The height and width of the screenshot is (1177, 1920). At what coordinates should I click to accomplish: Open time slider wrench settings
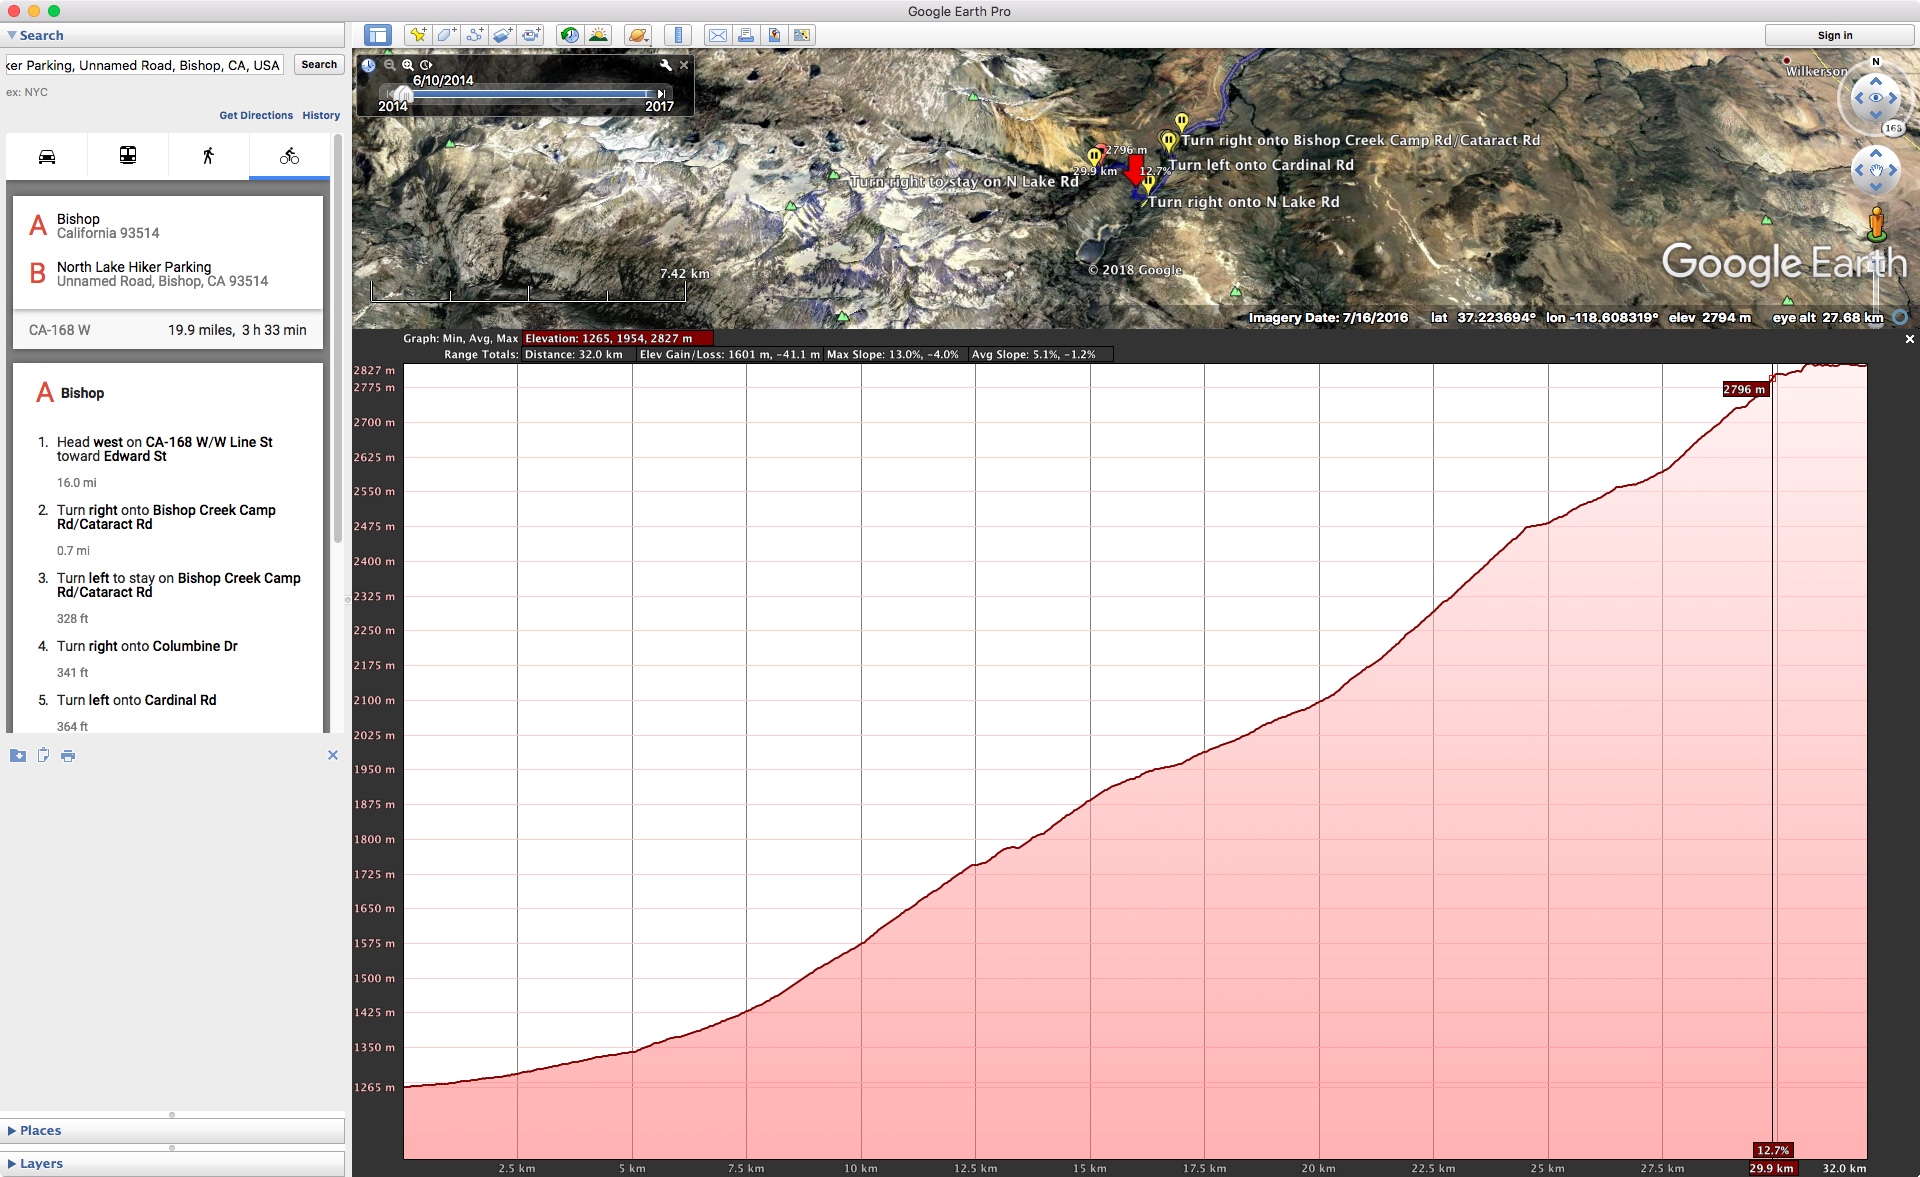point(666,65)
